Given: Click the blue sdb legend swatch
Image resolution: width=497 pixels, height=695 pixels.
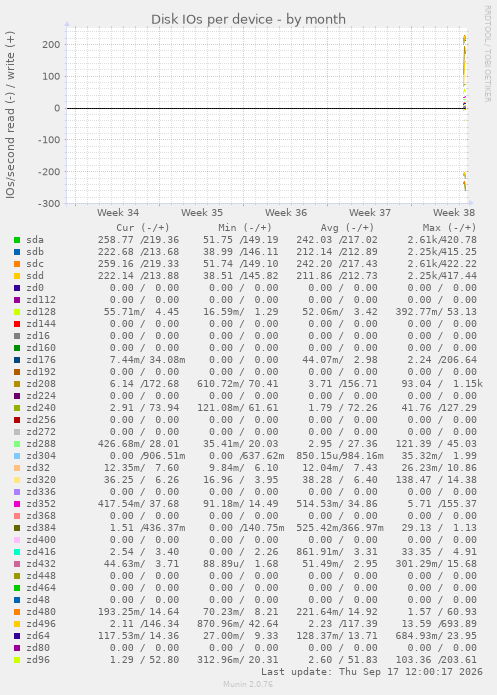Looking at the screenshot, I should click(17, 252).
